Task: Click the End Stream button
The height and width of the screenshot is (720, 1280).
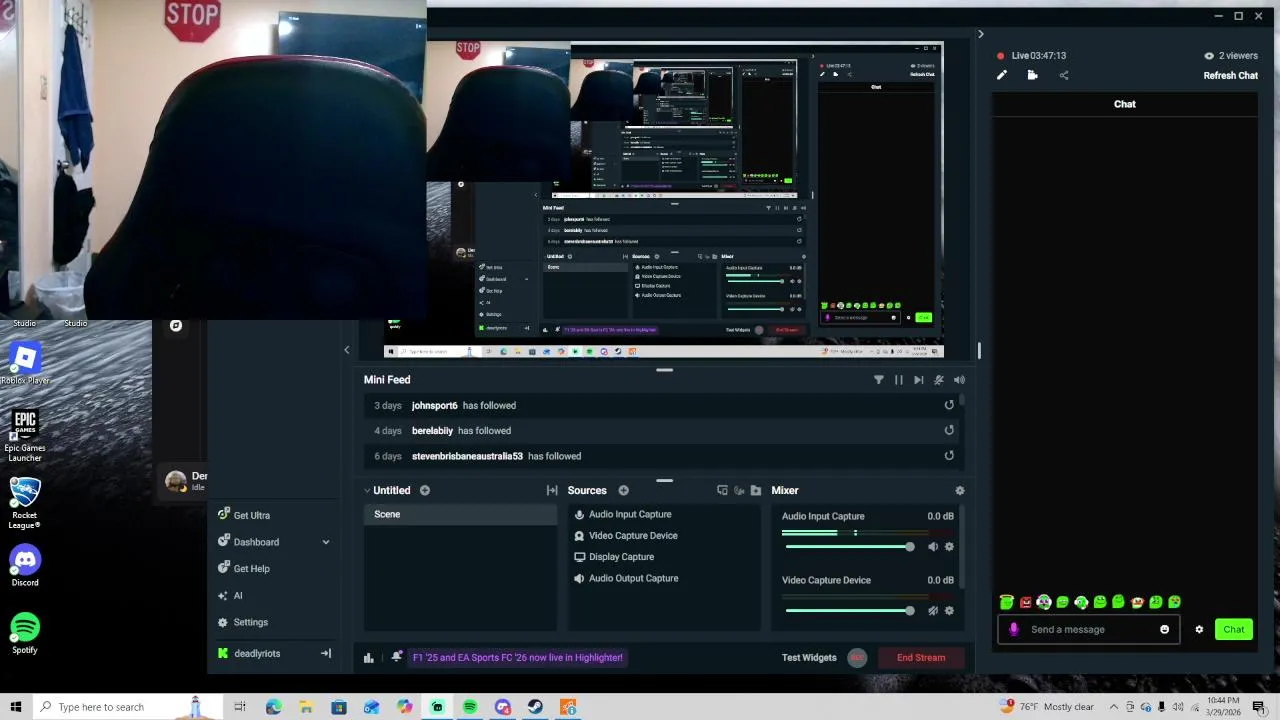Action: [x=921, y=658]
